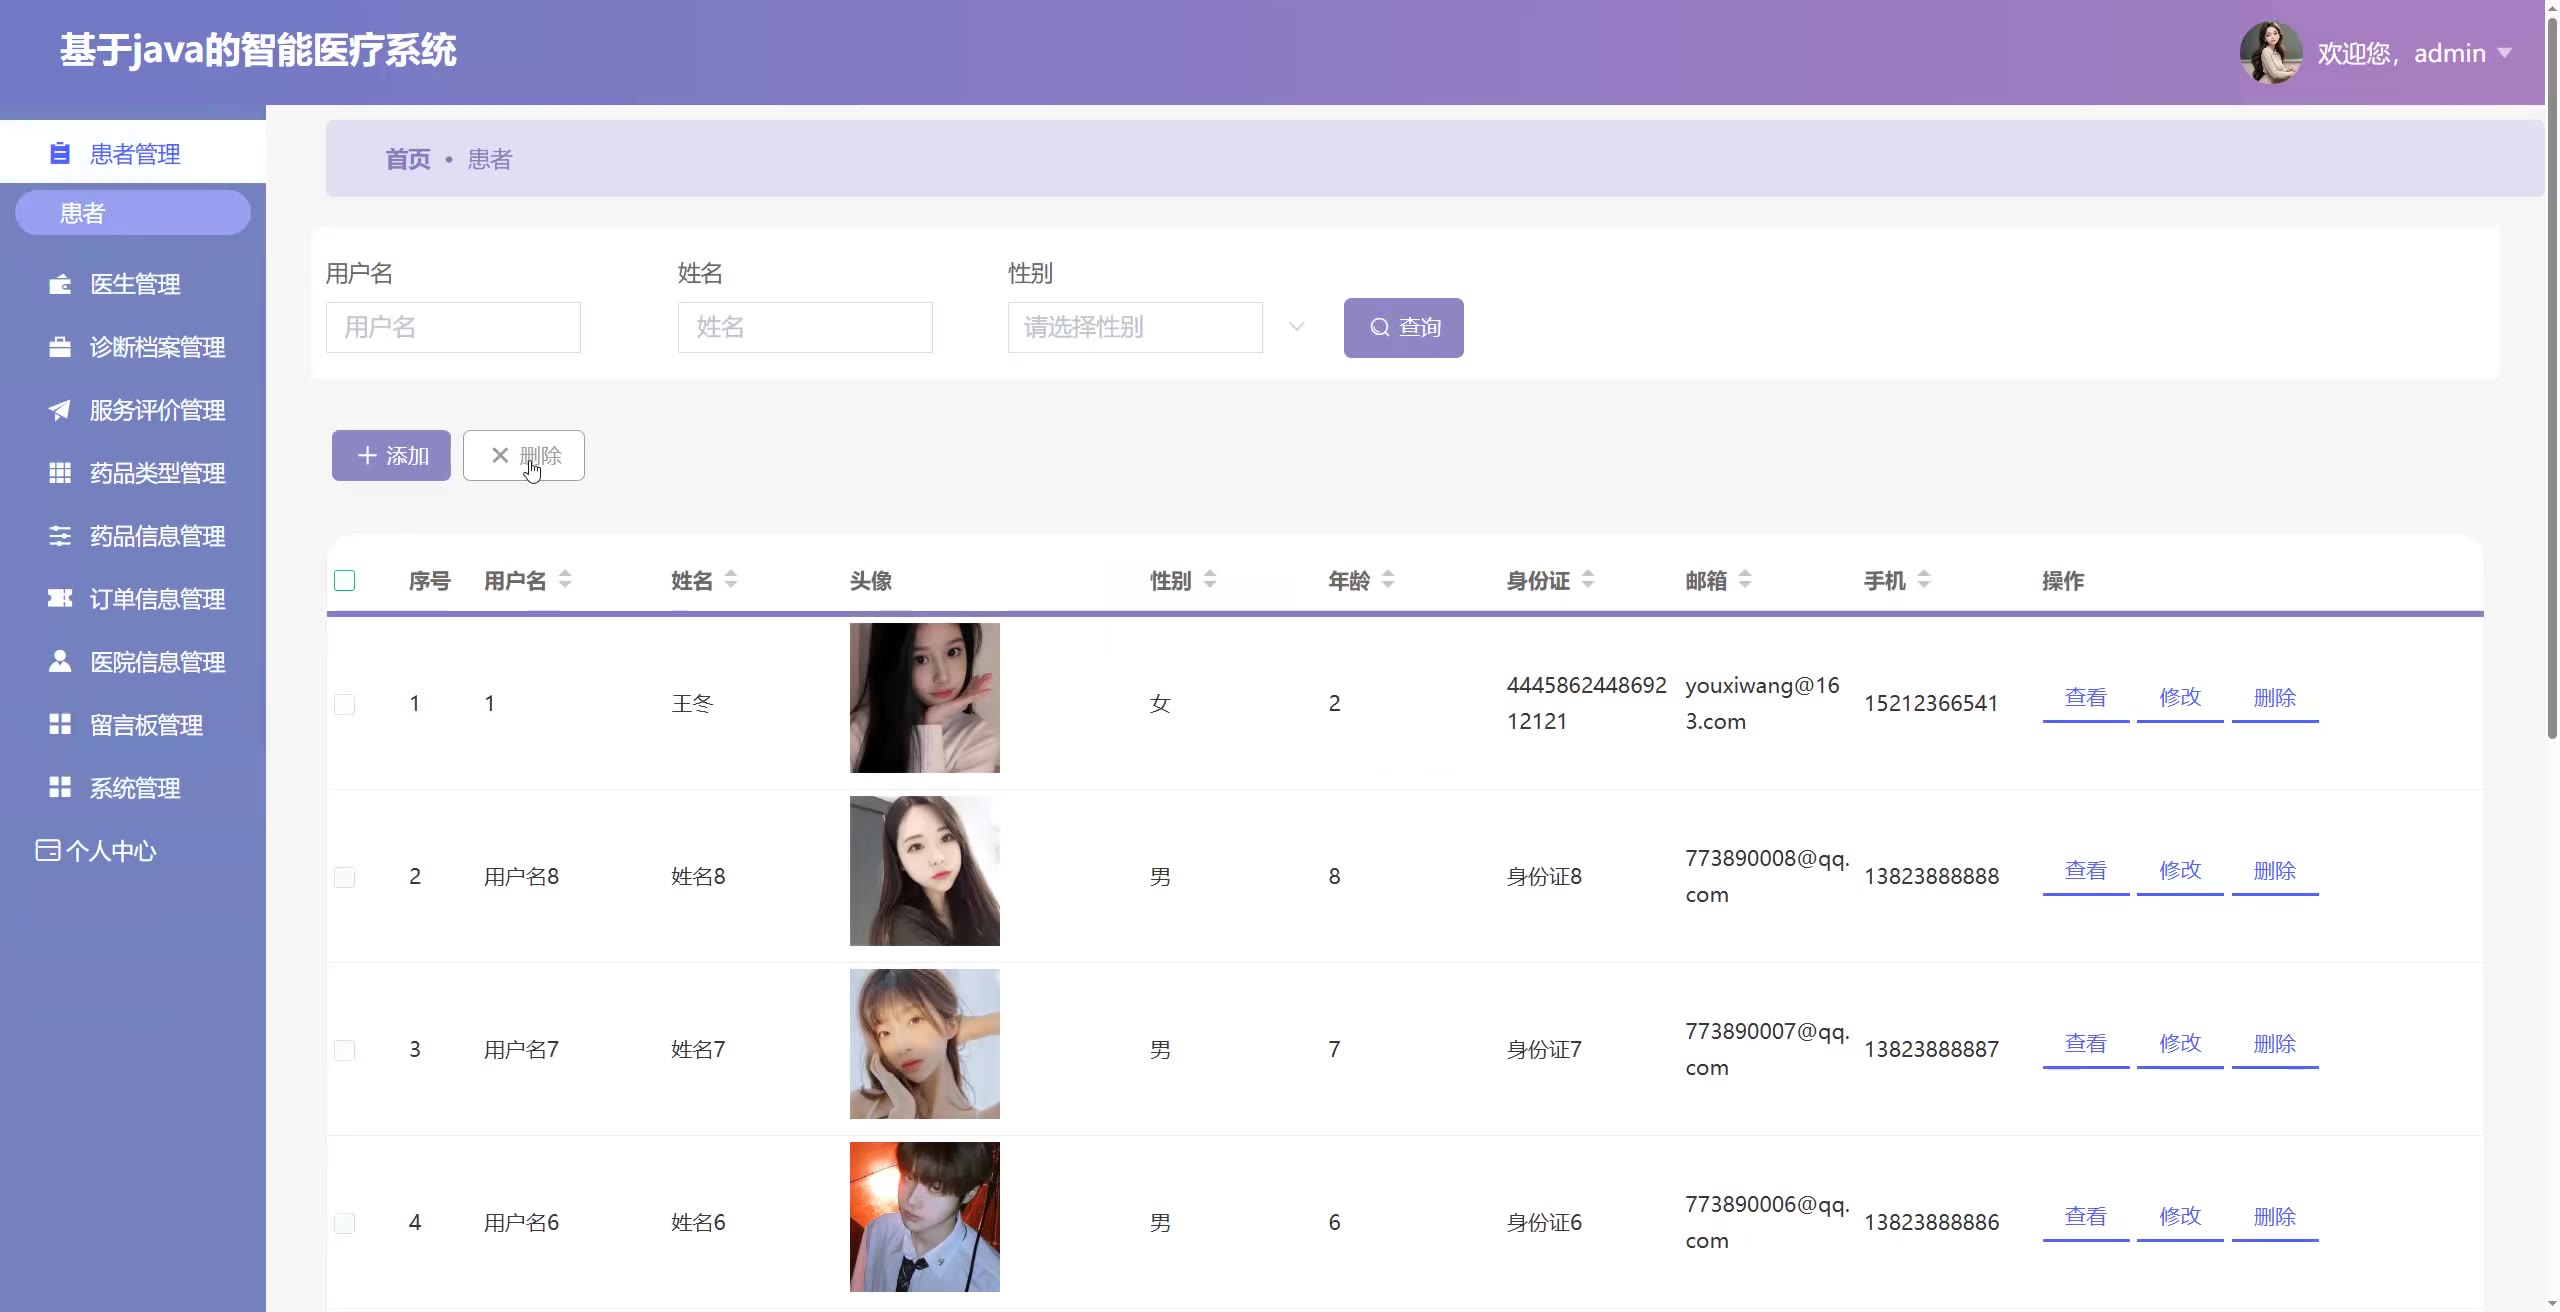The image size is (2560, 1312).
Task: Click the 医院信息管理 person icon
Action: click(60, 662)
